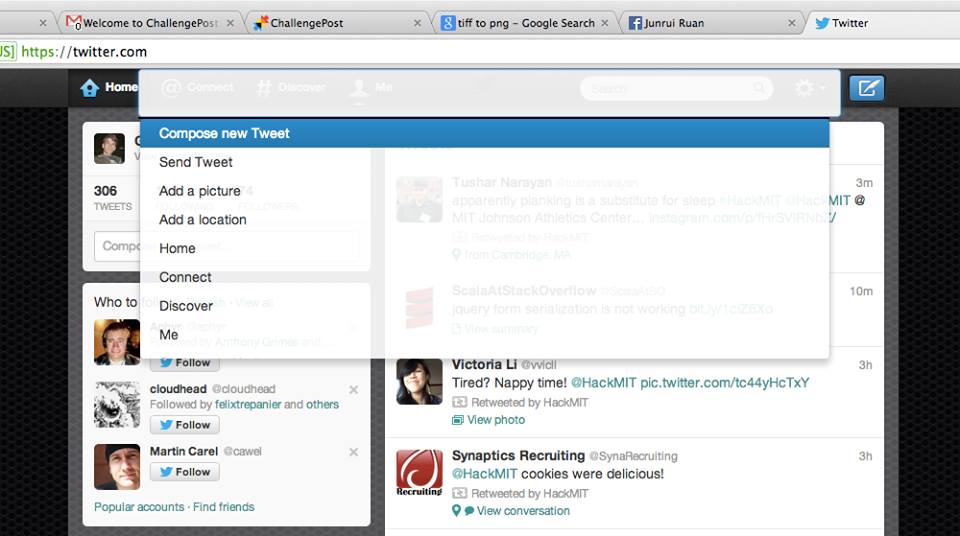Image resolution: width=960 pixels, height=536 pixels.
Task: Select Connect in the dropdown list
Action: point(484,277)
